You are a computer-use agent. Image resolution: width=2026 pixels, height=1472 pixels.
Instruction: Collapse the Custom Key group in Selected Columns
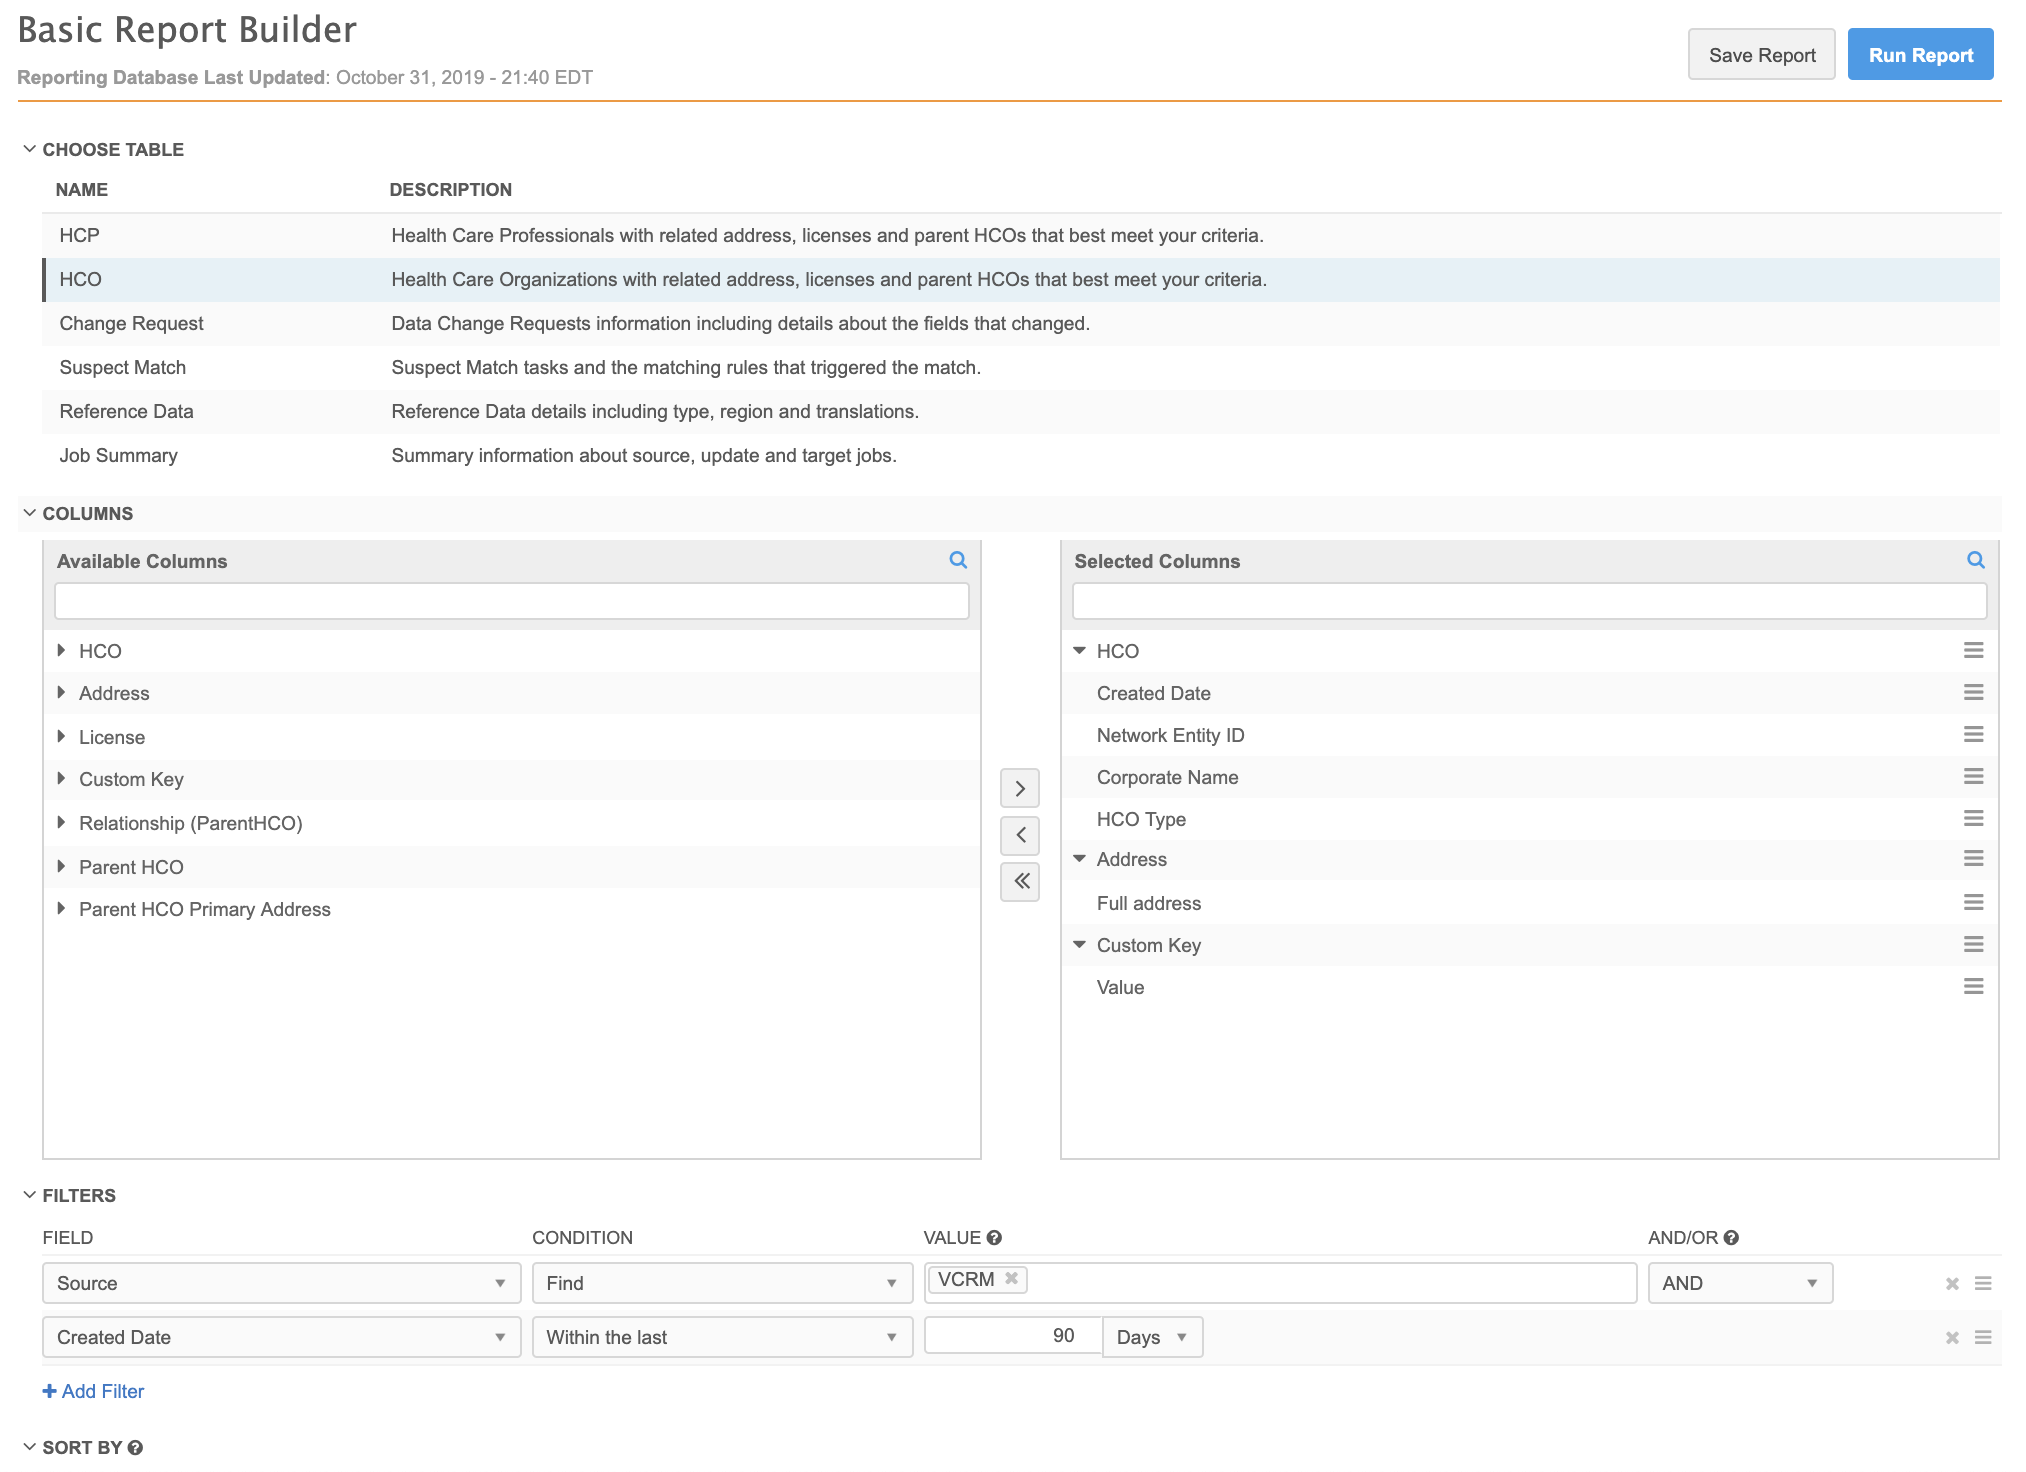pos(1079,945)
